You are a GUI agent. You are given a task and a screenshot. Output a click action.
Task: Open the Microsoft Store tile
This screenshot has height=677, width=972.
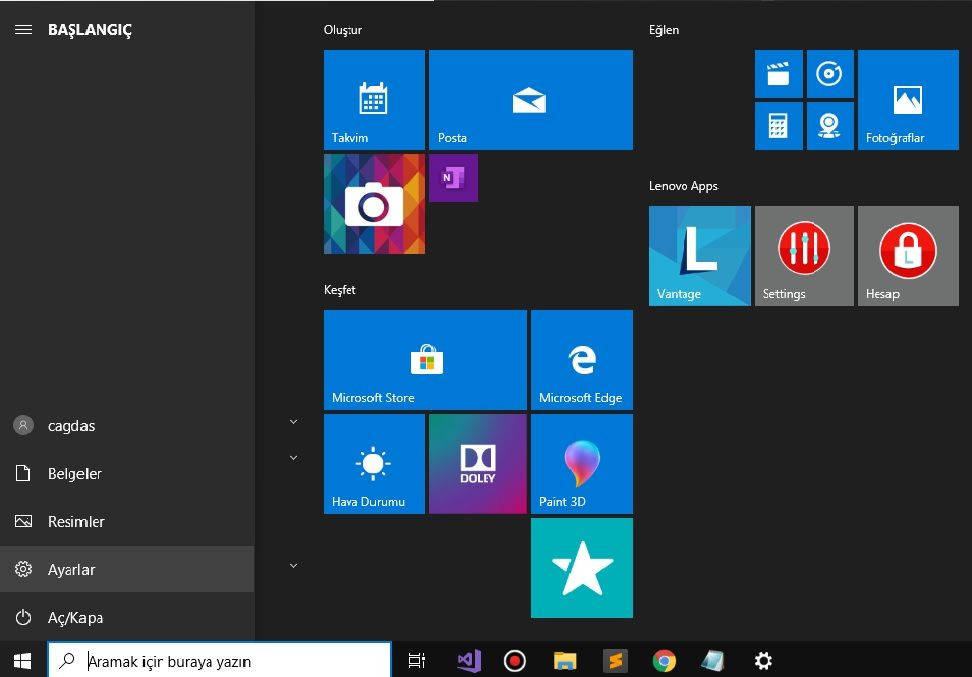pos(425,360)
